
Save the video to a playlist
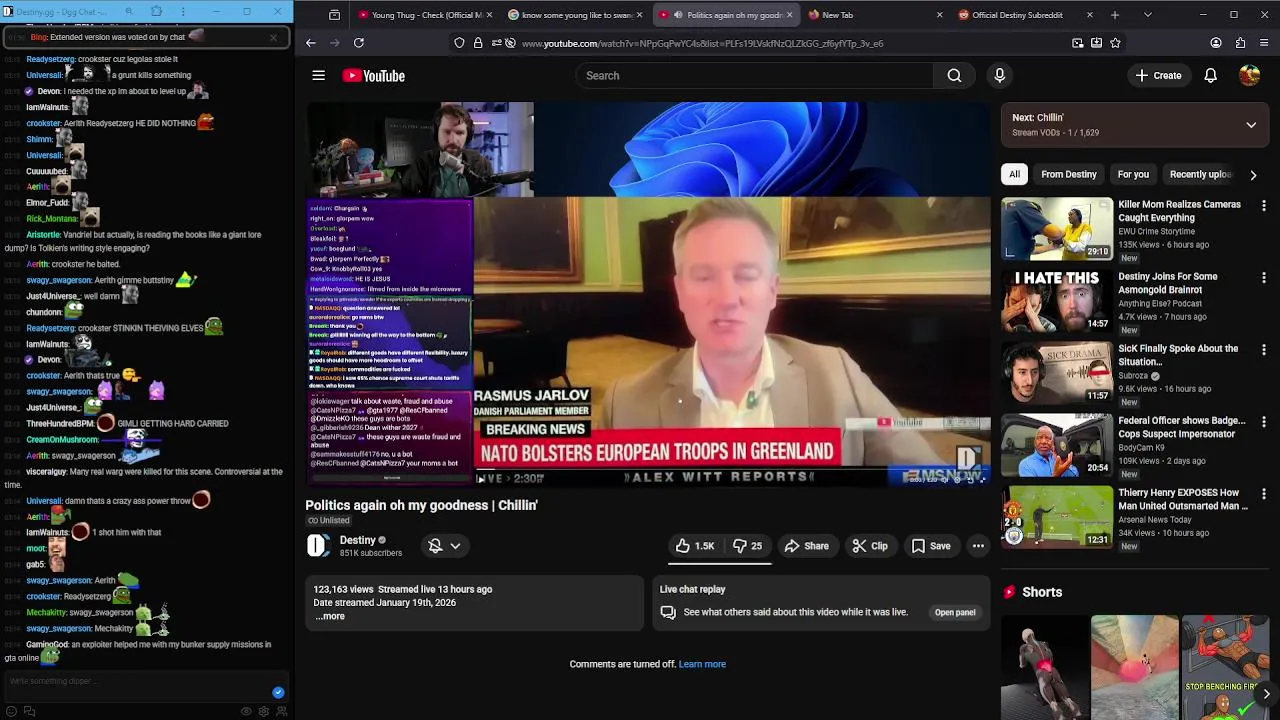coord(930,546)
